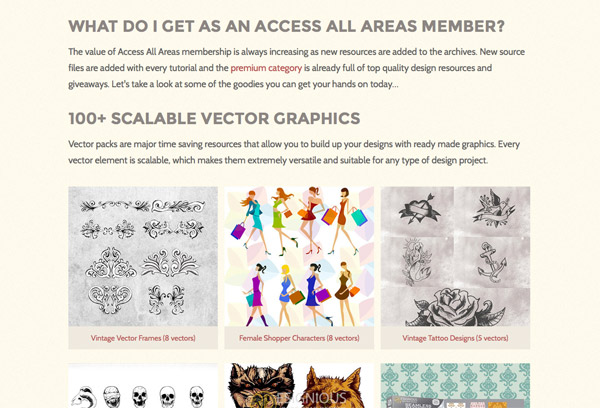Screen dimensions: 600x408
Task: Click the swallow with banner tattoo graphic
Action: point(493,209)
